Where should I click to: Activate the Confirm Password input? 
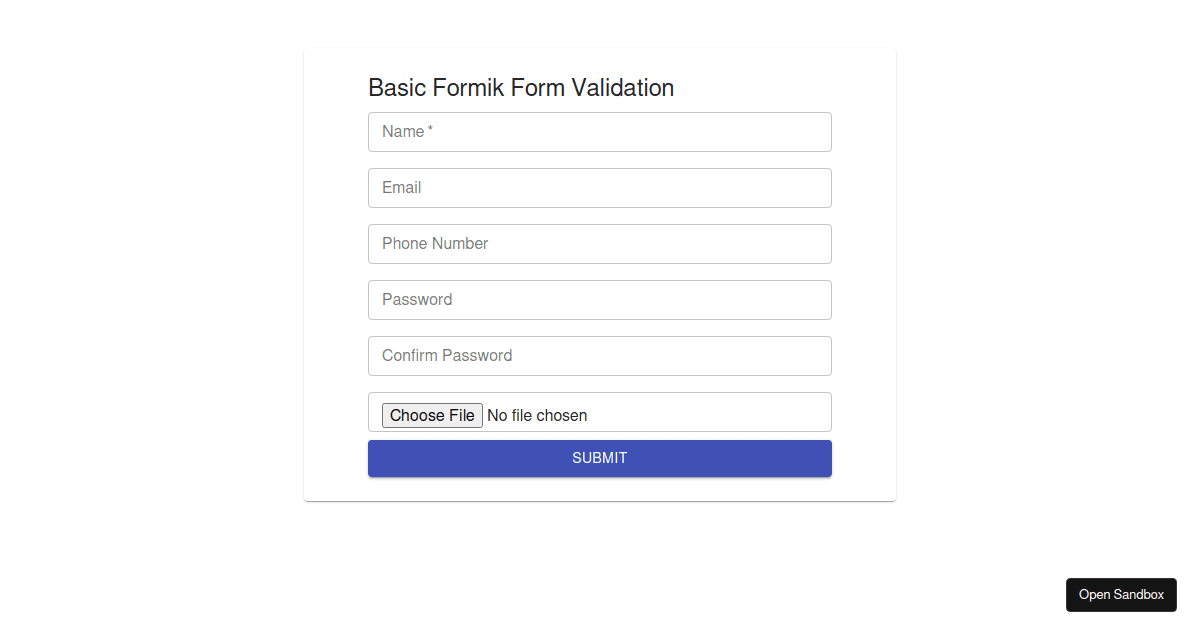coord(600,355)
